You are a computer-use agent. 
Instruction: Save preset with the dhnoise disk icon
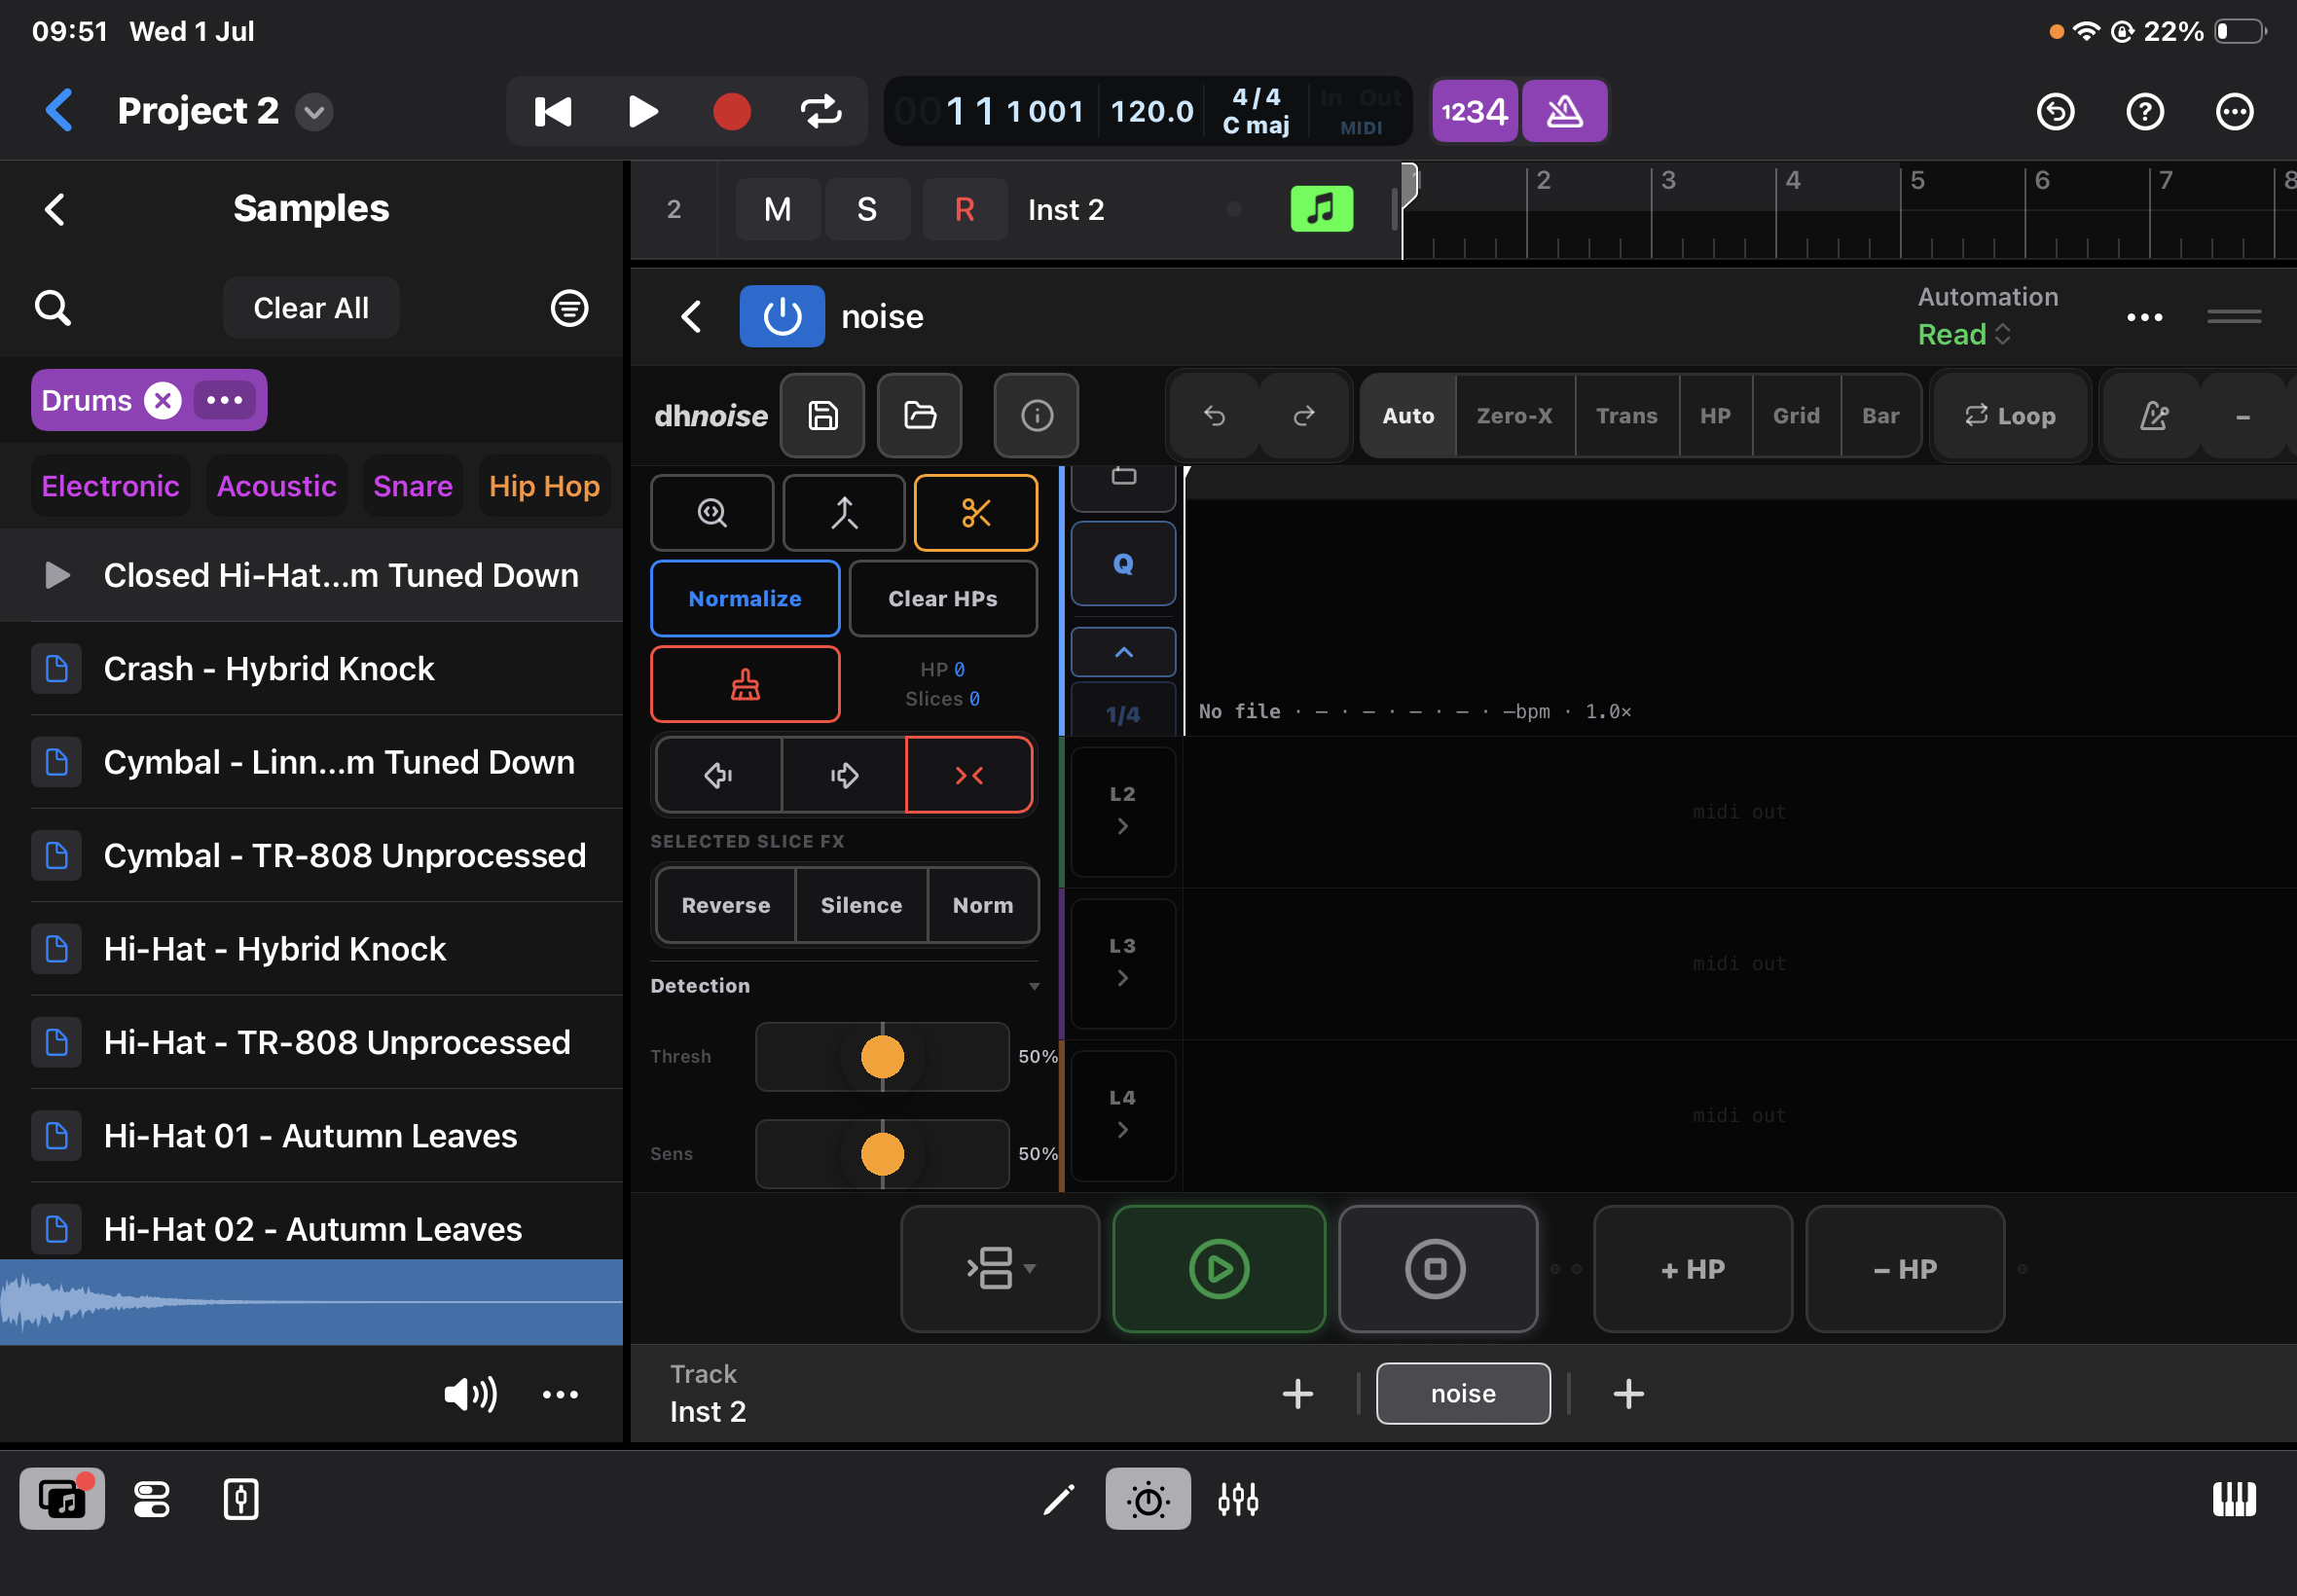(823, 415)
